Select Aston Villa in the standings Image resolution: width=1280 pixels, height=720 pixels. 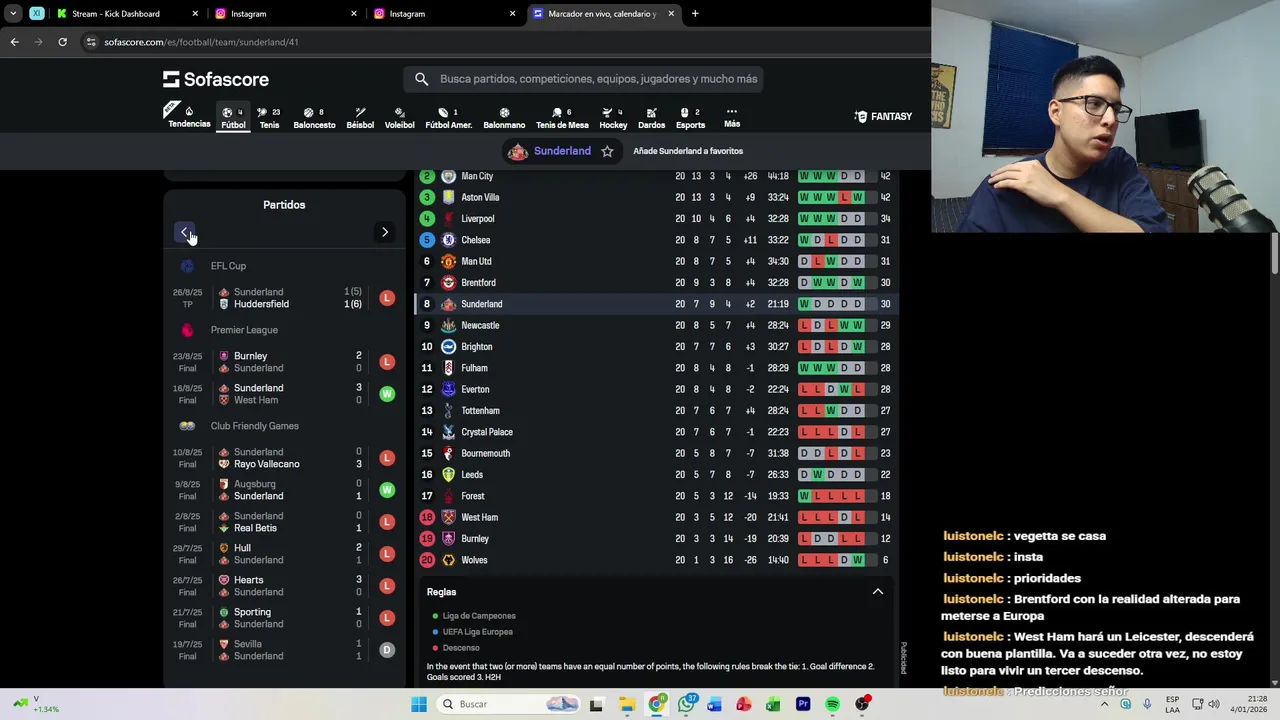pos(656,198)
